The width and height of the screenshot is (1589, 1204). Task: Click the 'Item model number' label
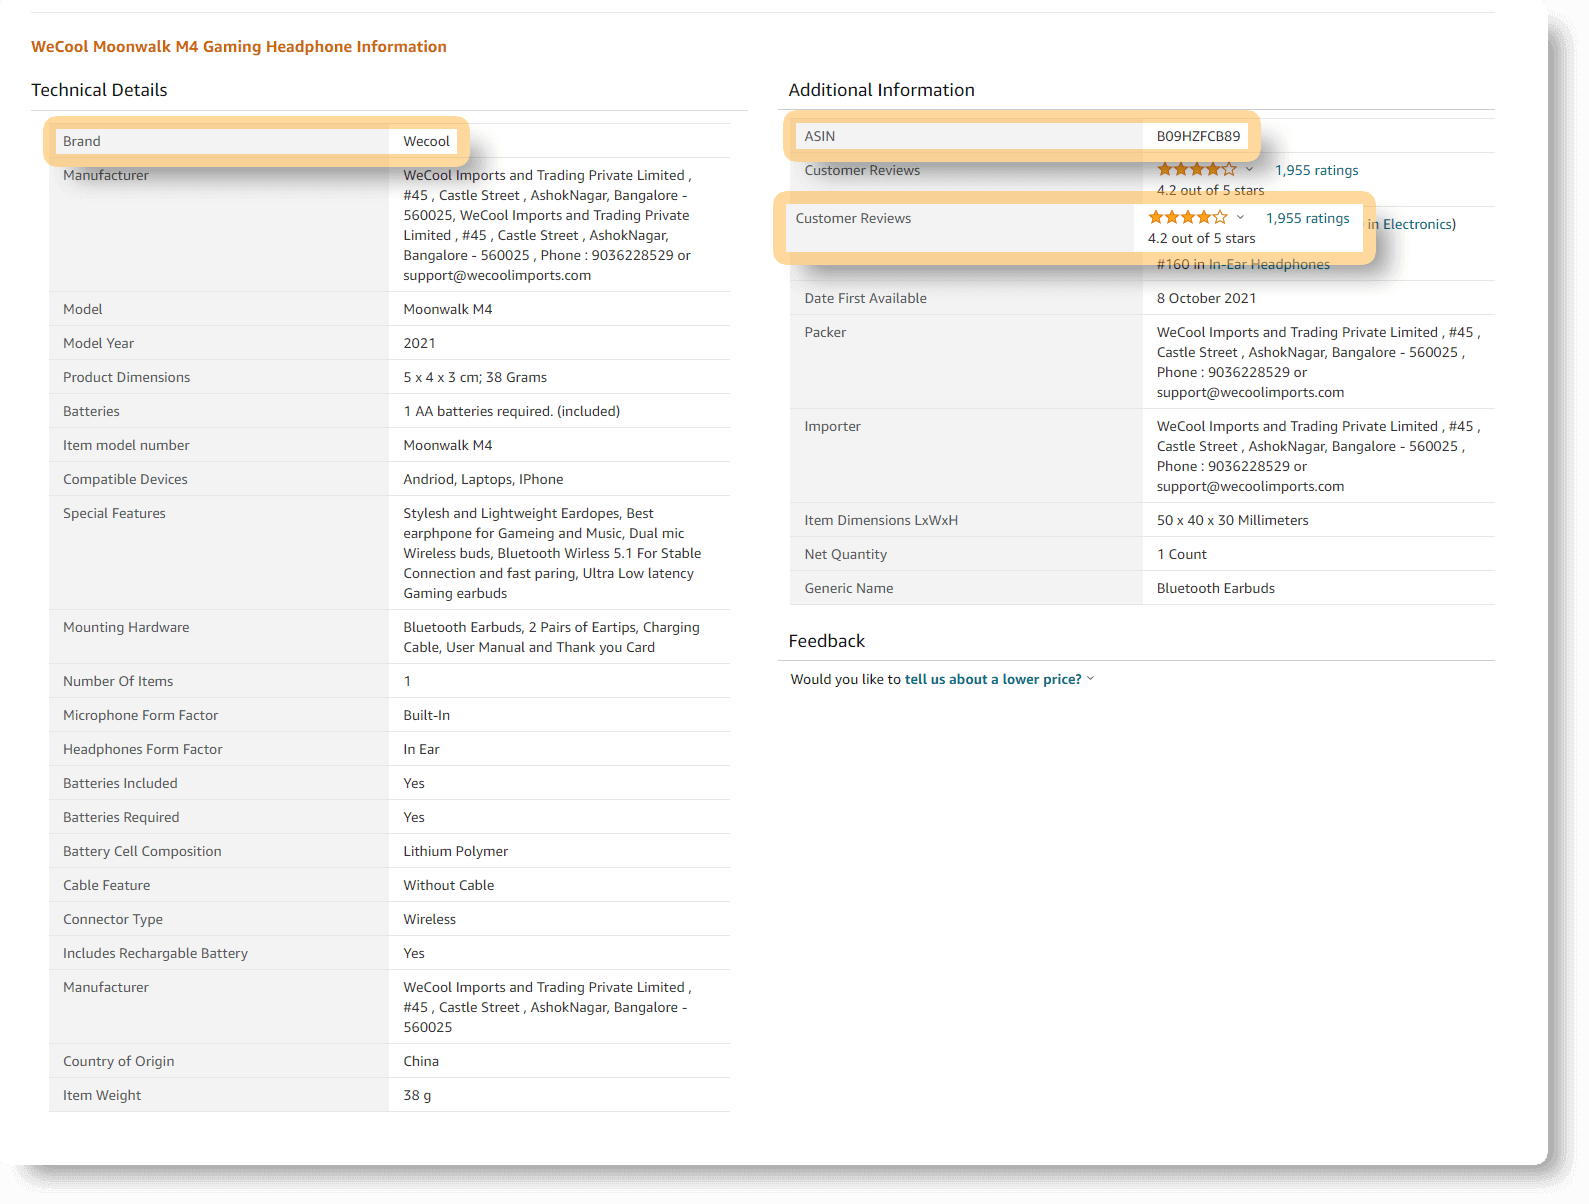coord(126,445)
